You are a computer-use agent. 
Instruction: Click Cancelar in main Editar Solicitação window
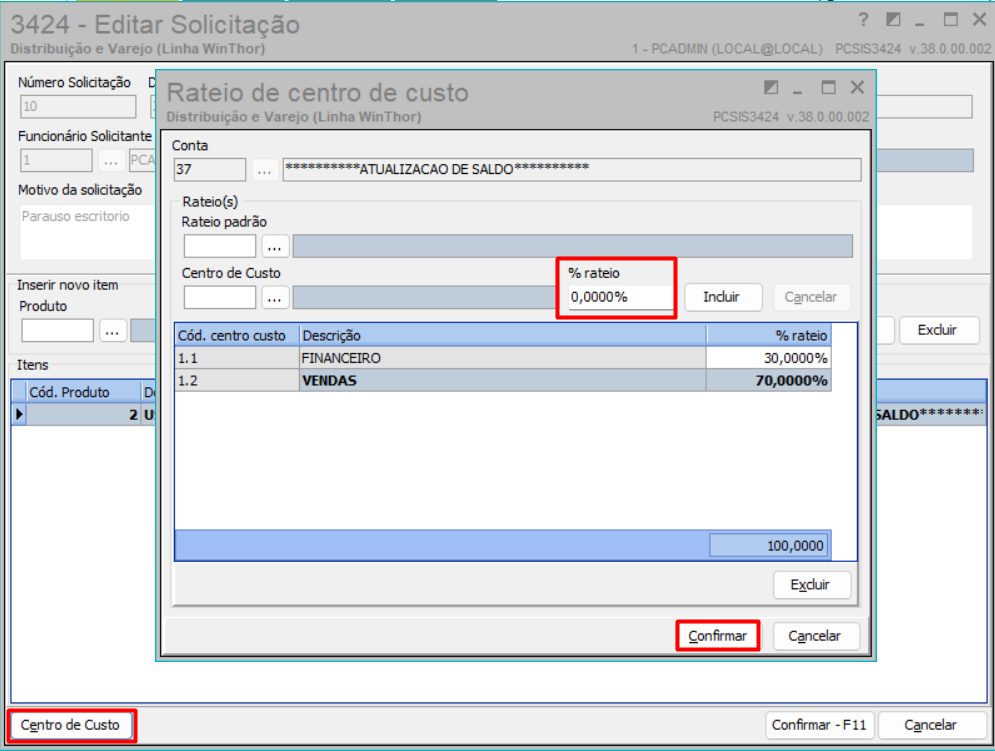[x=930, y=725]
